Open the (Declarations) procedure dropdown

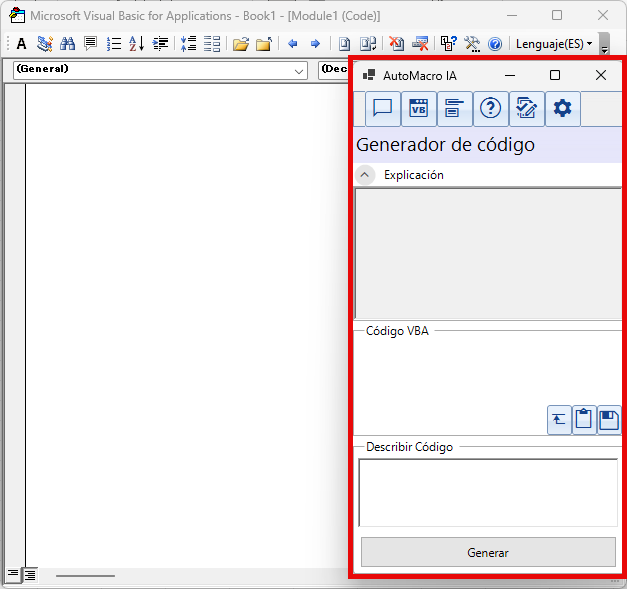[x=333, y=70]
